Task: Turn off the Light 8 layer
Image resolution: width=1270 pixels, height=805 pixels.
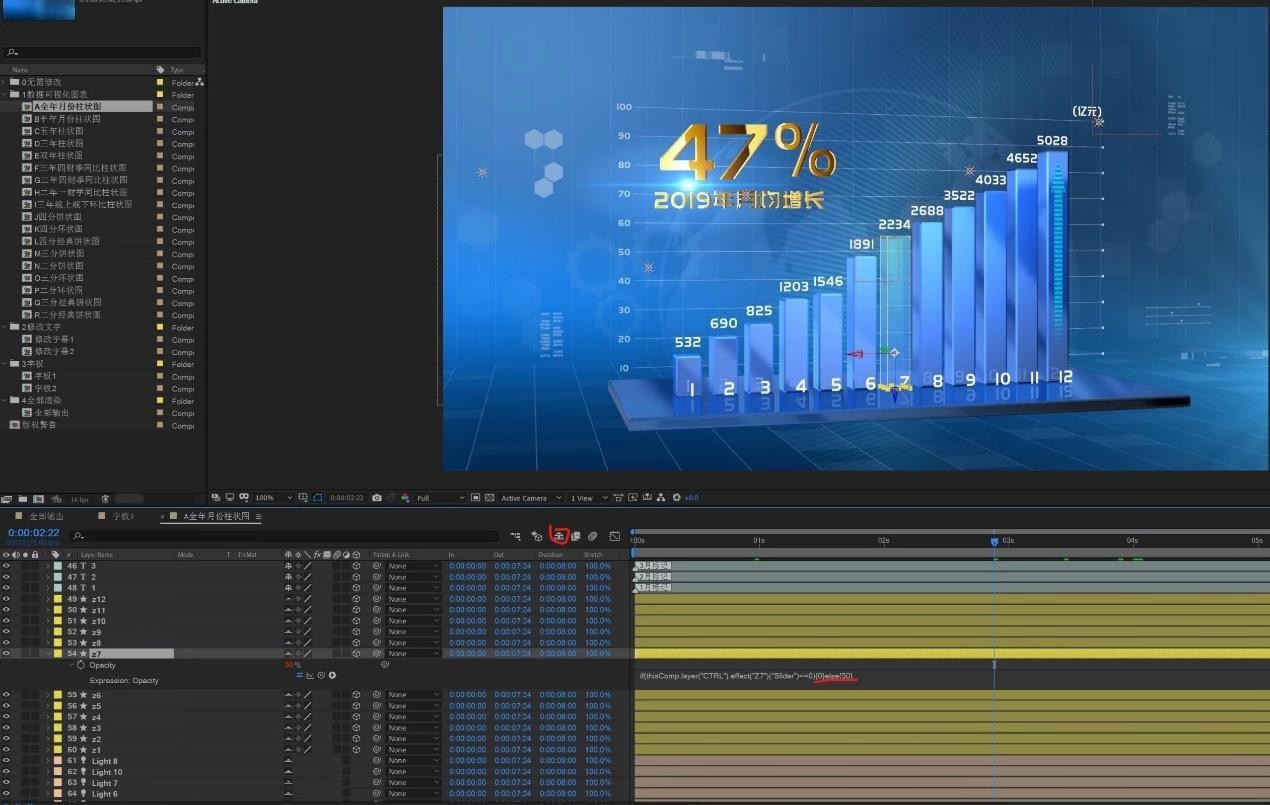Action: click(x=6, y=761)
